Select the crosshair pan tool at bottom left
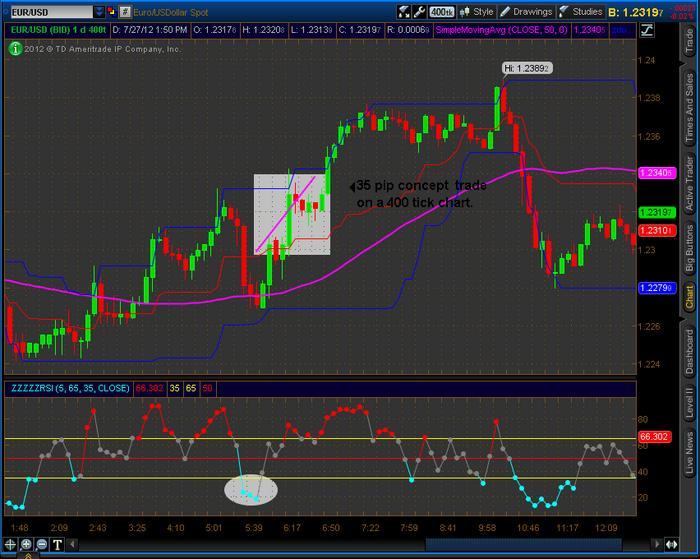The width and height of the screenshot is (700, 559). pos(10,544)
